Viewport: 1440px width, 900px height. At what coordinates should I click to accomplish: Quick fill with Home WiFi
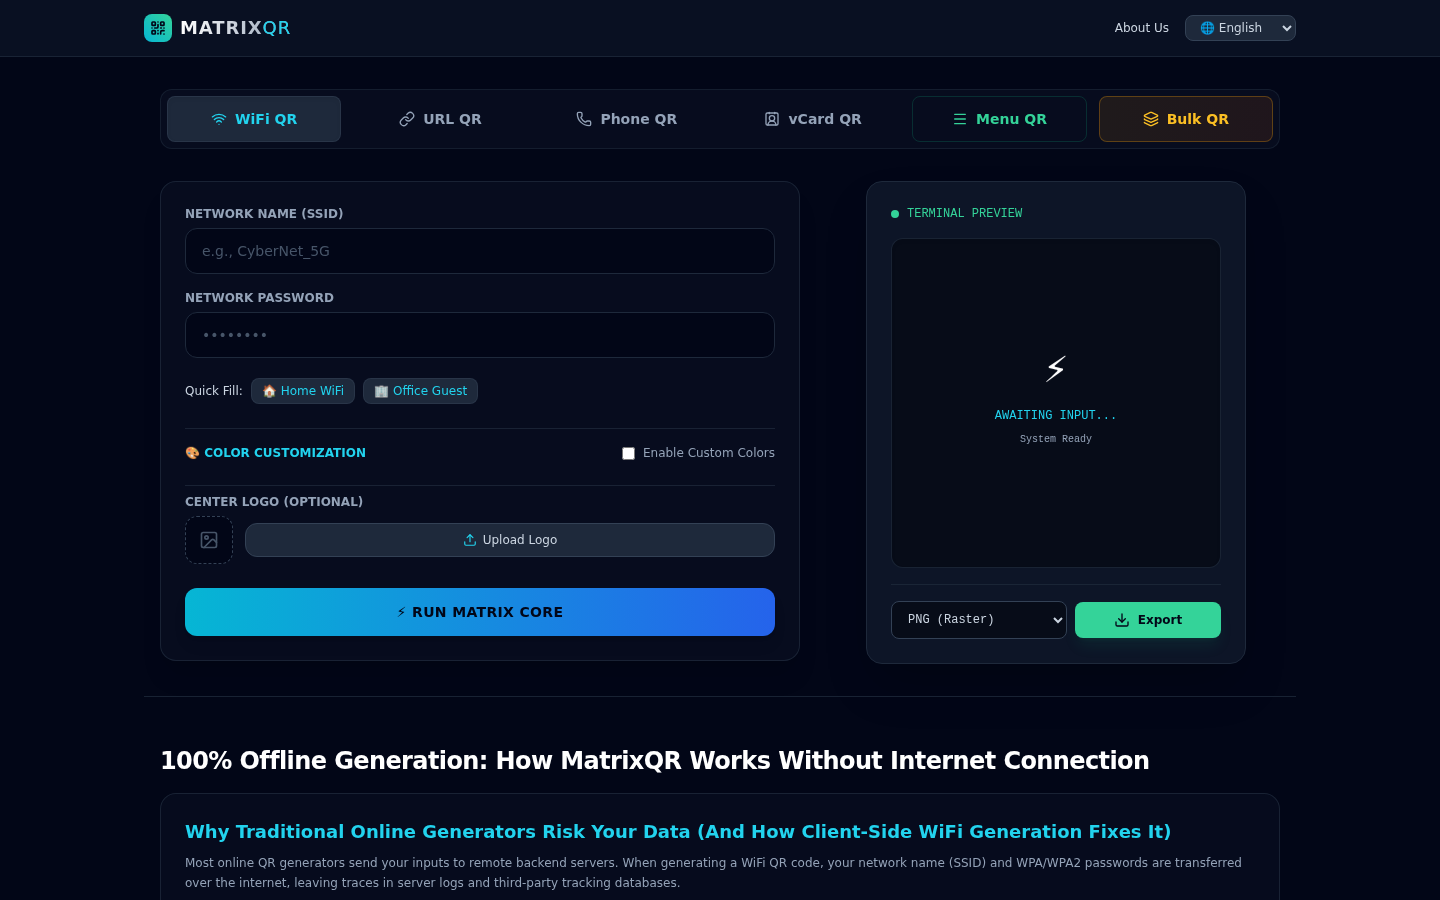pyautogui.click(x=303, y=391)
